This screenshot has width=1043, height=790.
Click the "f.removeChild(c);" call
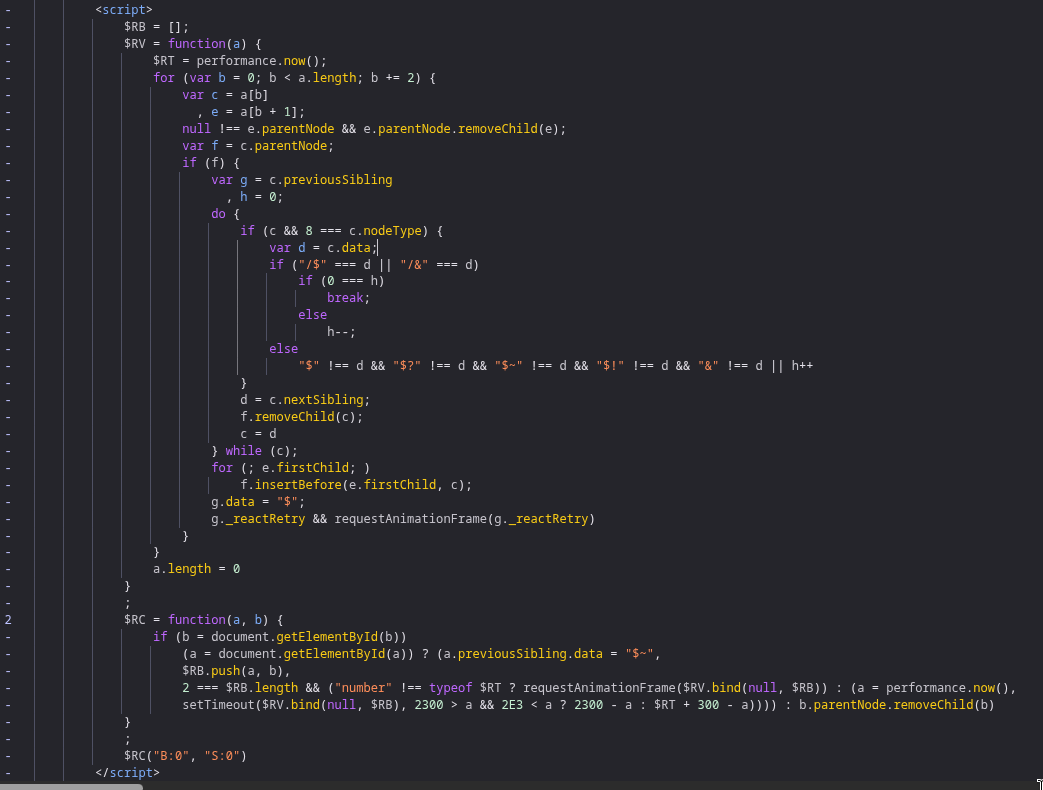(302, 417)
